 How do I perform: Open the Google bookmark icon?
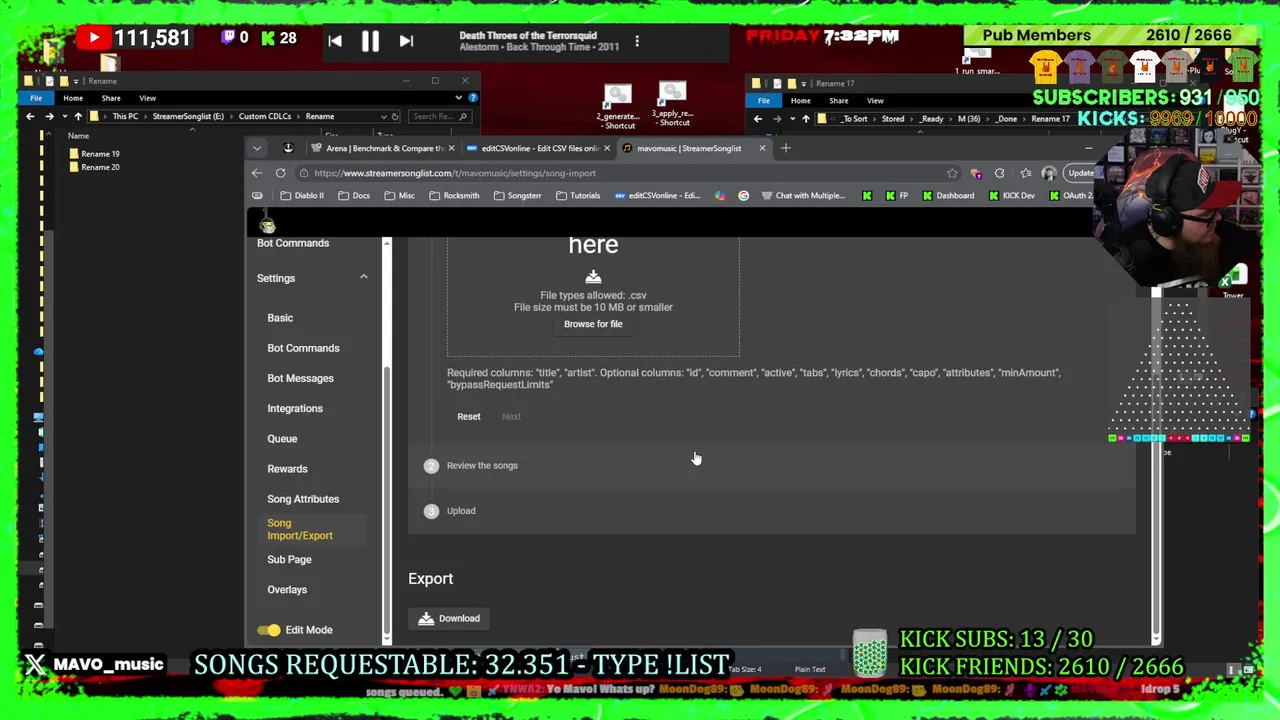[743, 196]
